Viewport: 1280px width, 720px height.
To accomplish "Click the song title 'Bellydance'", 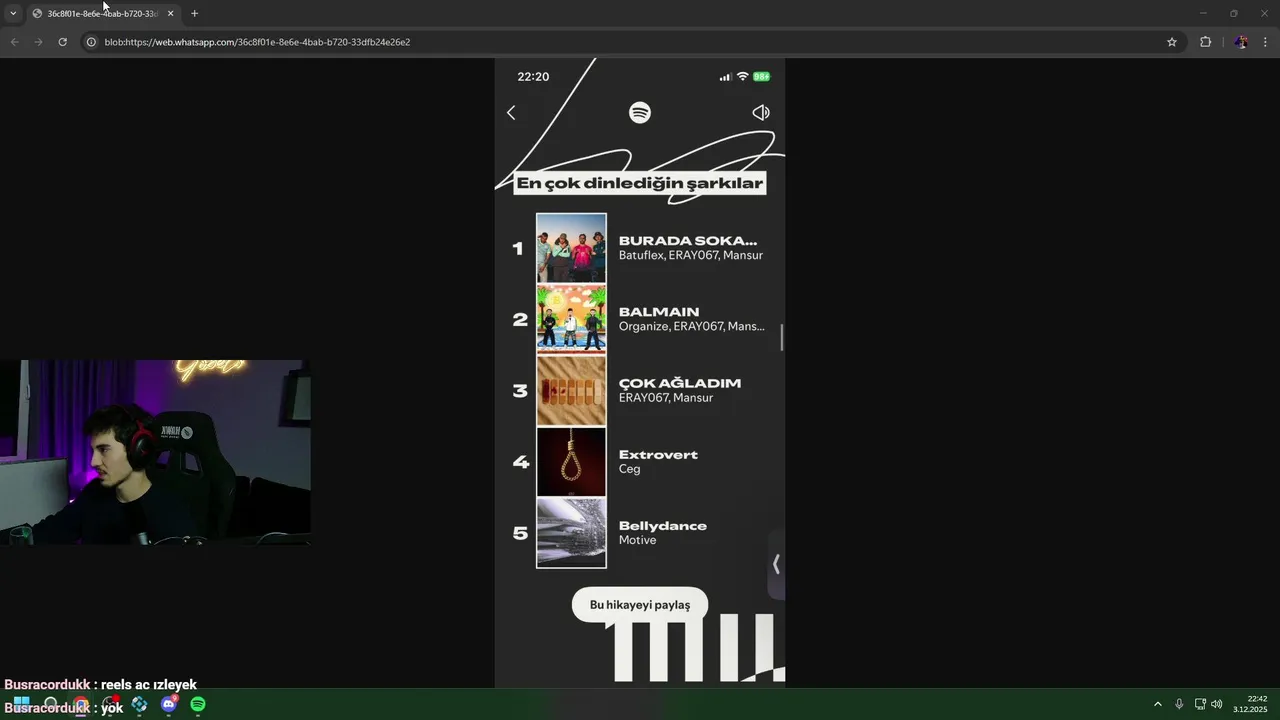I will click(x=663, y=526).
